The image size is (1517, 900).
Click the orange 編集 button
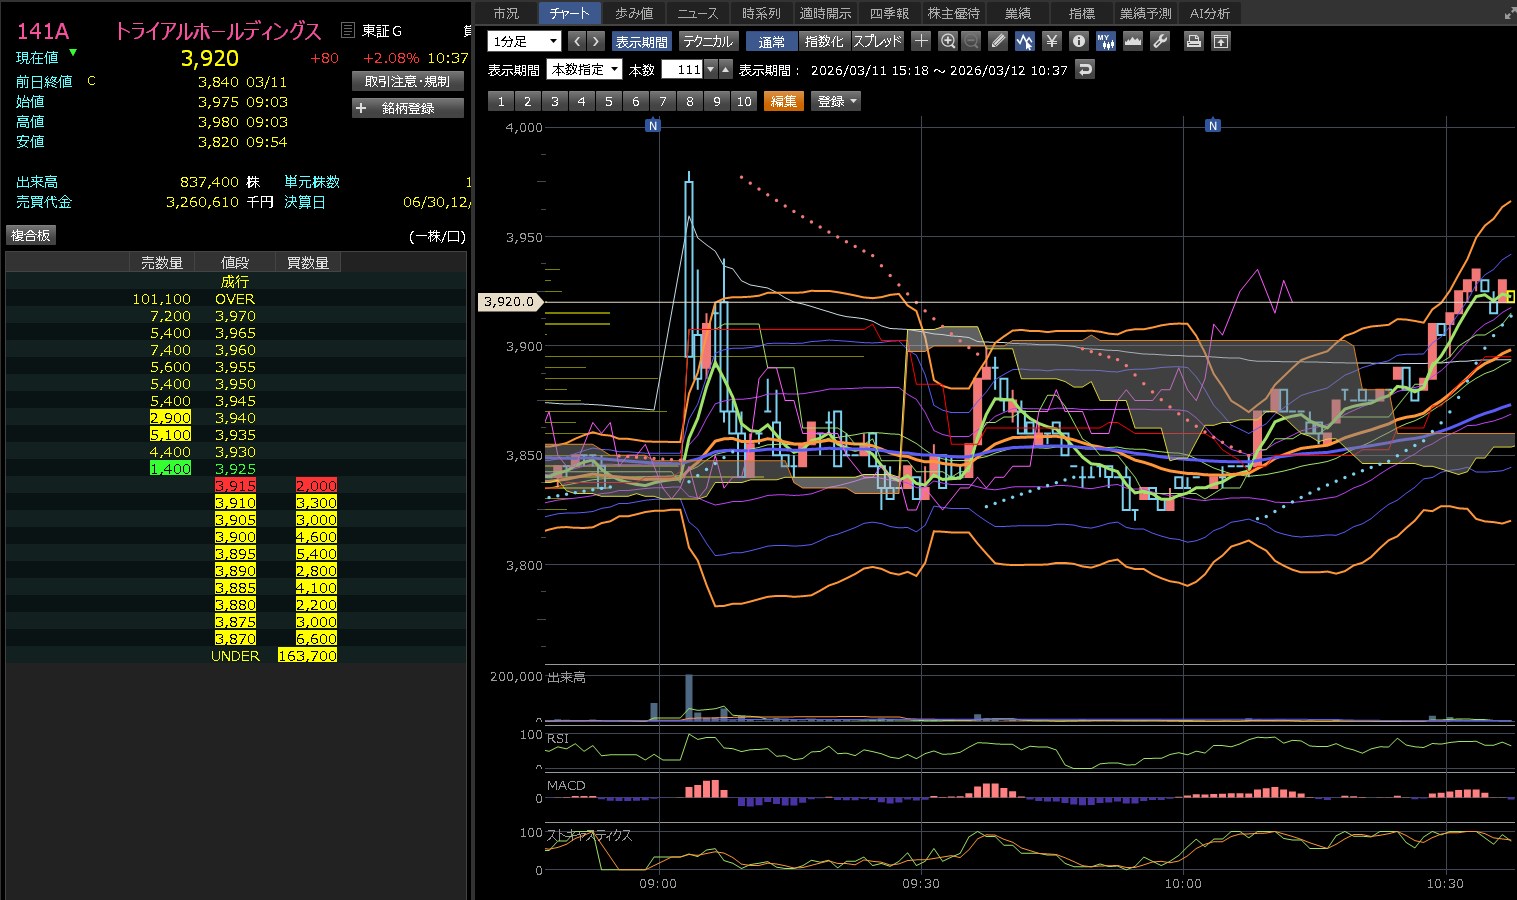coord(784,101)
